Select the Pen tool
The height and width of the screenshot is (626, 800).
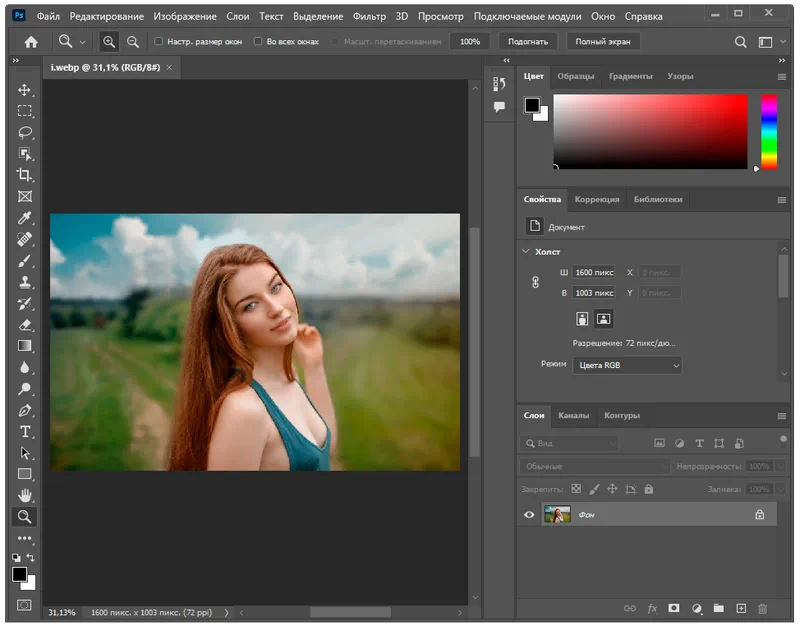coord(24,410)
